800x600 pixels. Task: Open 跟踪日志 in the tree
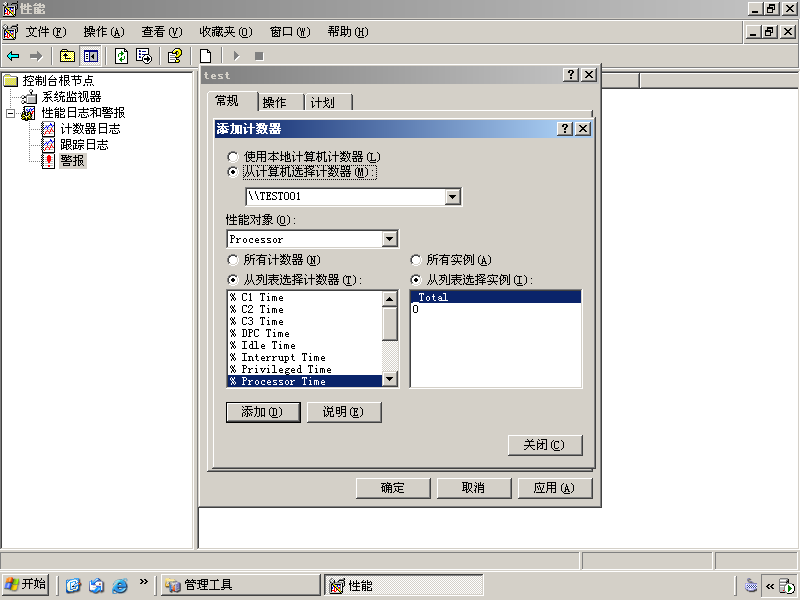click(x=84, y=145)
